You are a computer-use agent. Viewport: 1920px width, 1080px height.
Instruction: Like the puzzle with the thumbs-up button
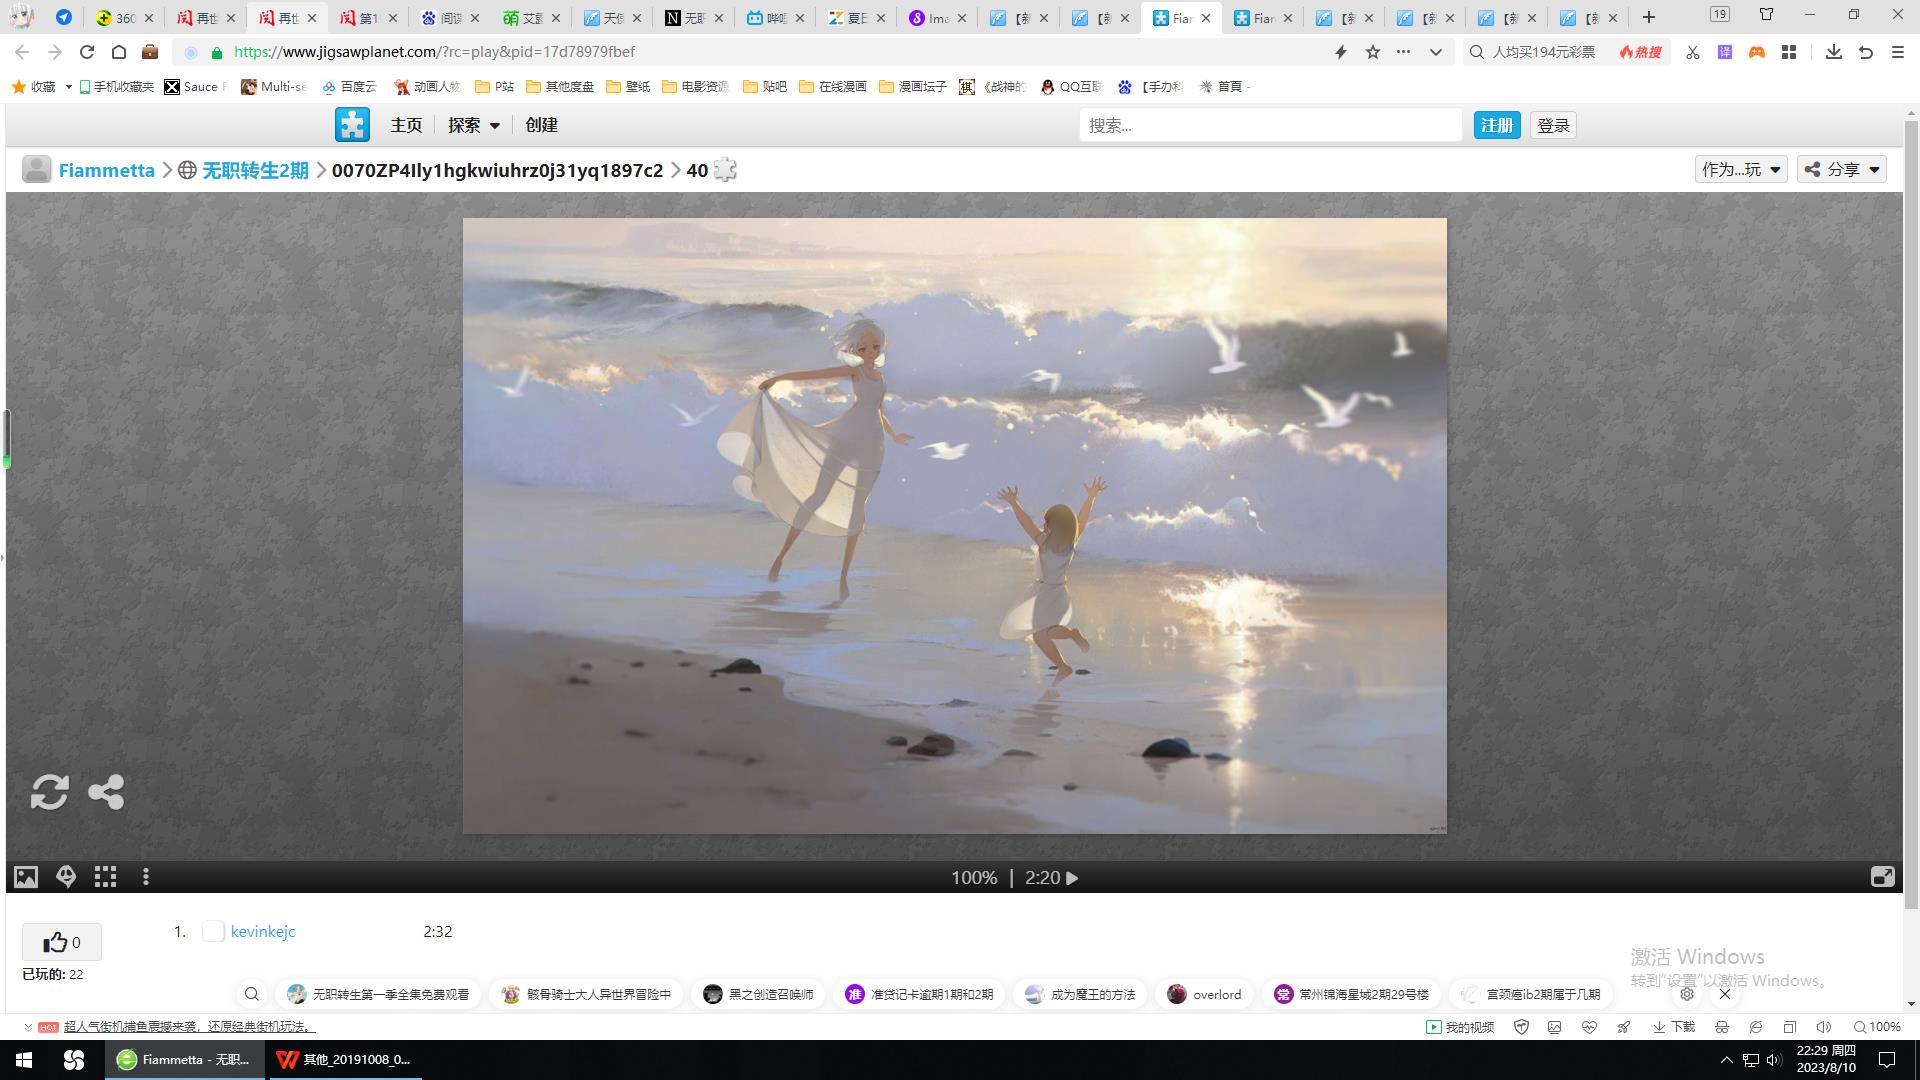pos(62,942)
